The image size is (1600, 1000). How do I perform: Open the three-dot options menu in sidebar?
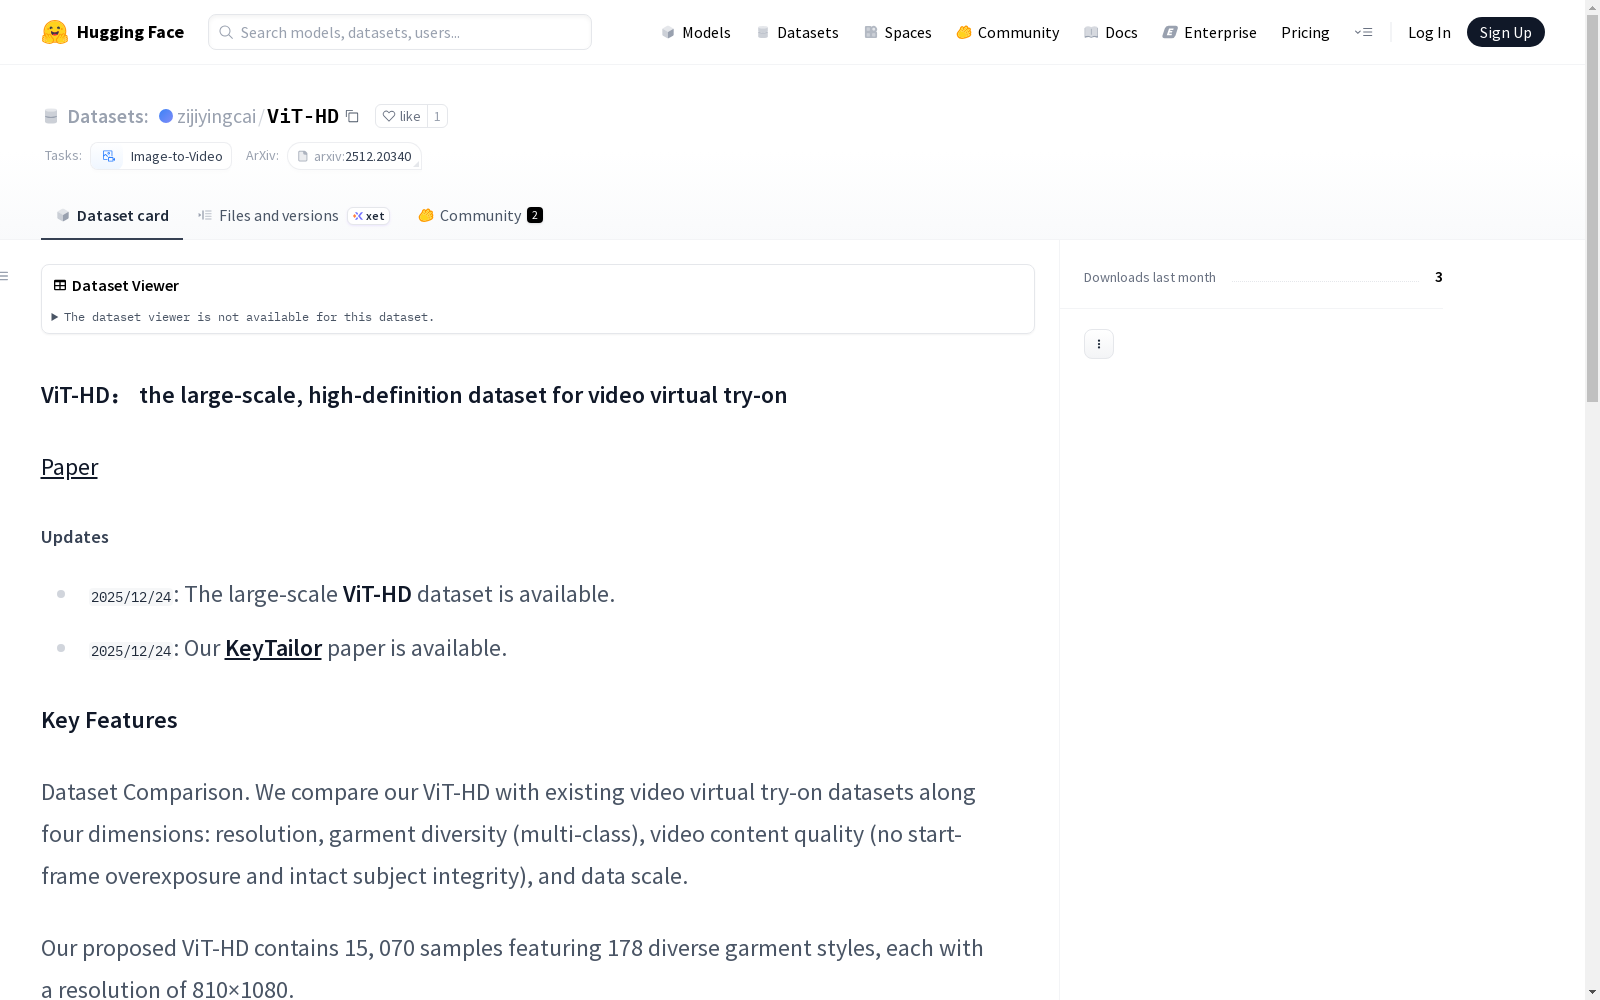1099,344
